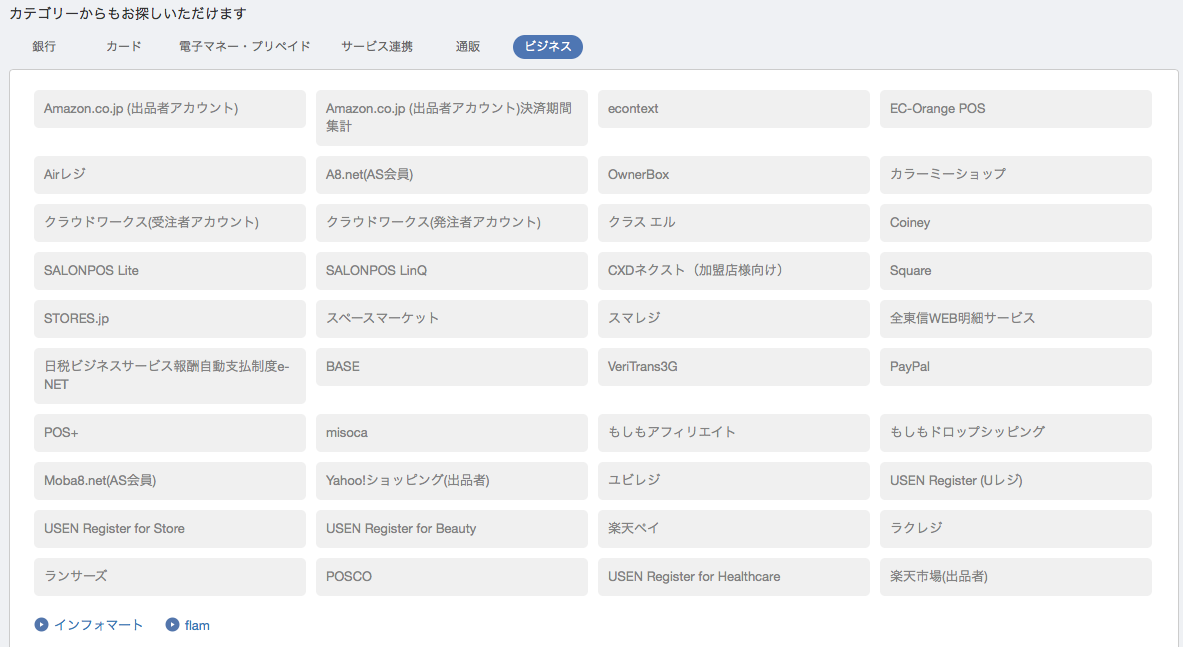The width and height of the screenshot is (1183, 647).
Task: Select もしもドロップシッピング service
Action: 1016,433
